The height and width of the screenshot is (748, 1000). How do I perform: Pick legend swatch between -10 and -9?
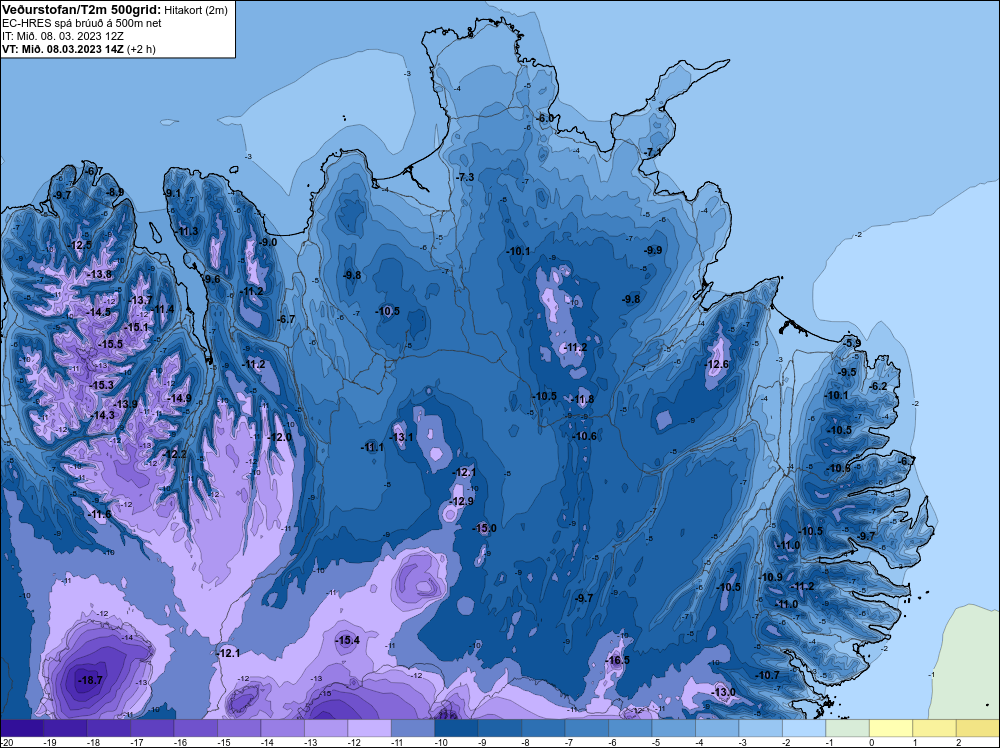click(457, 728)
